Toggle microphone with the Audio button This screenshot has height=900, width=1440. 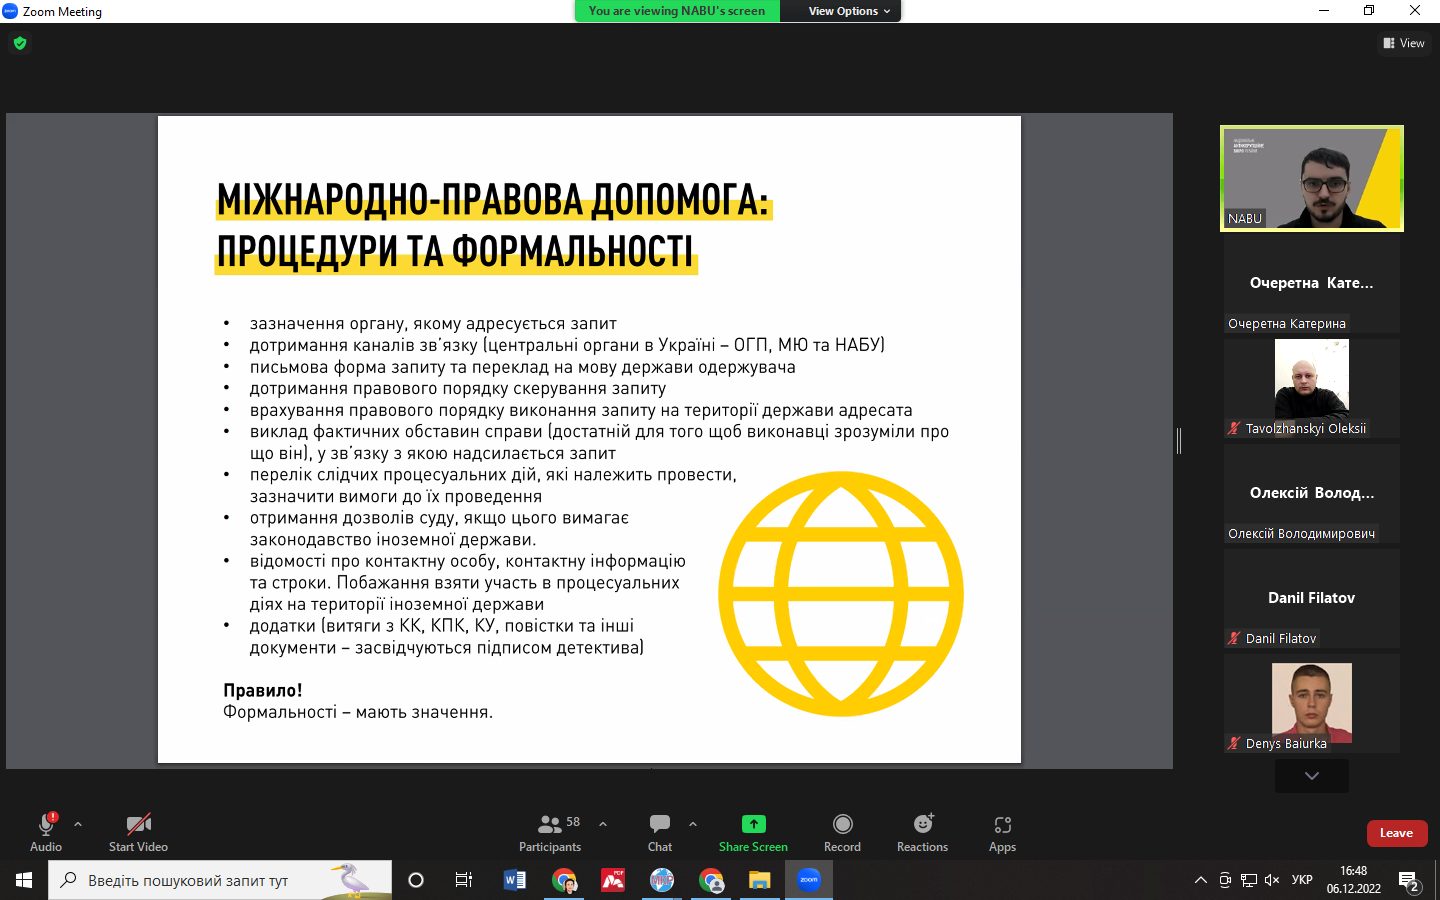46,825
